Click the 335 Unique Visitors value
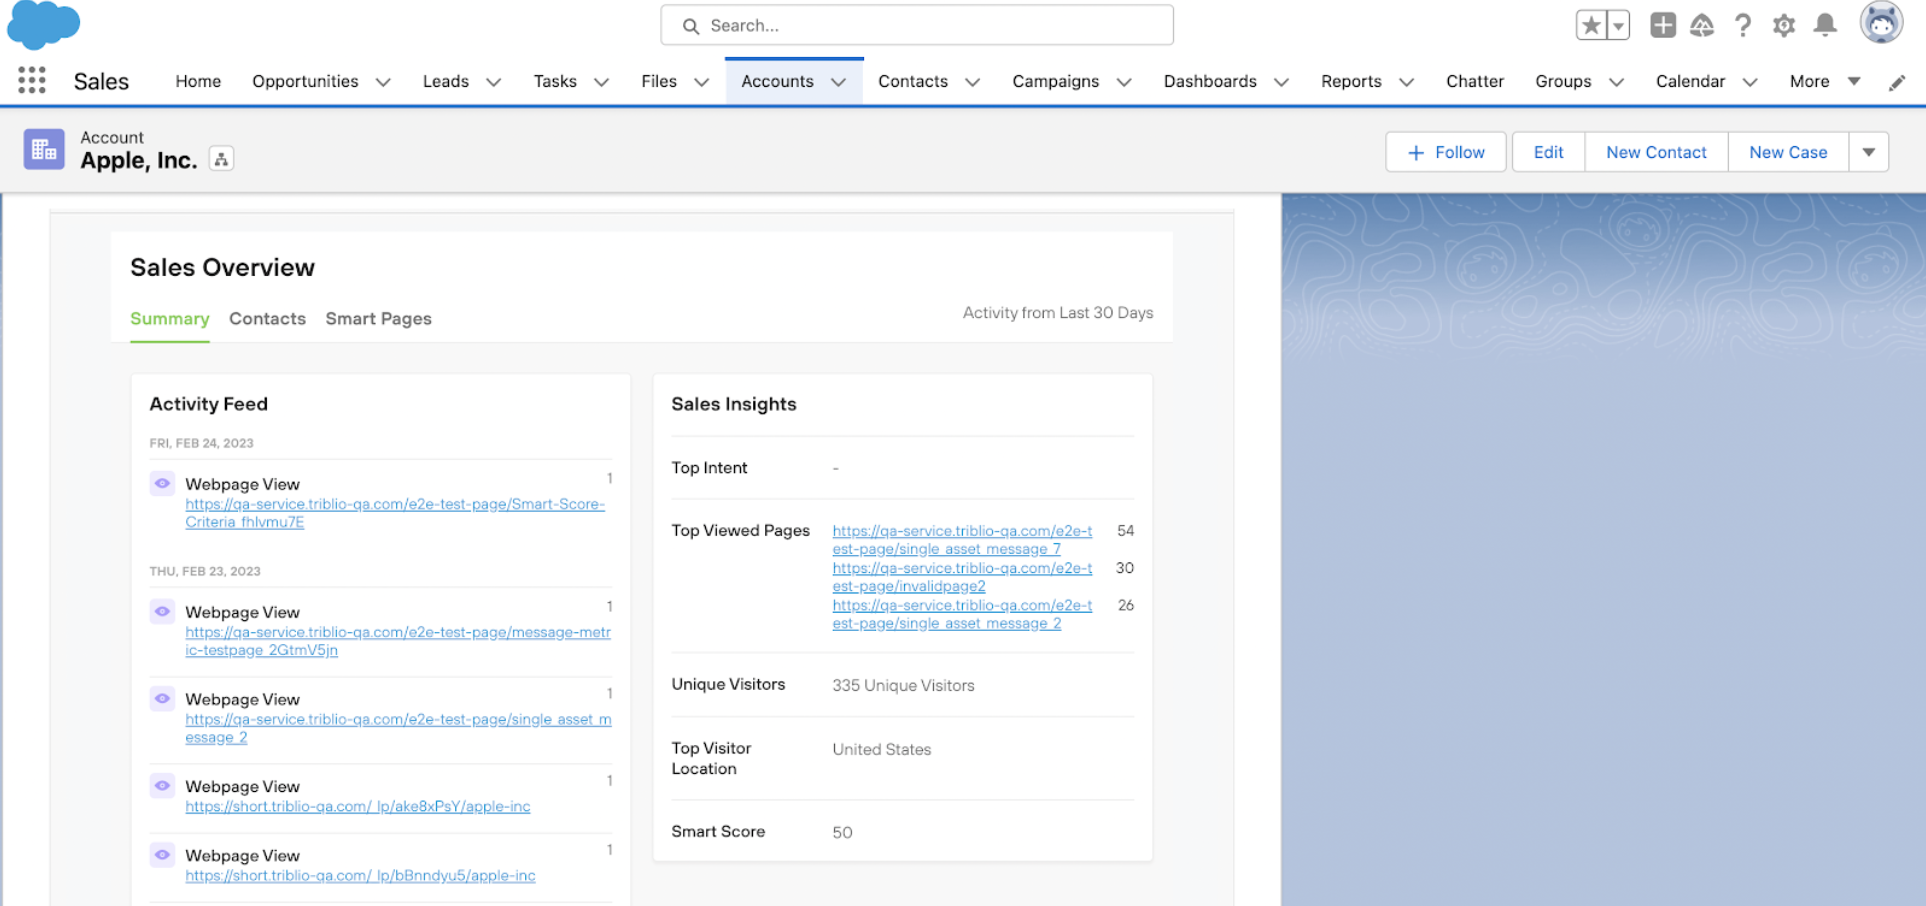1926x906 pixels. pyautogui.click(x=903, y=685)
